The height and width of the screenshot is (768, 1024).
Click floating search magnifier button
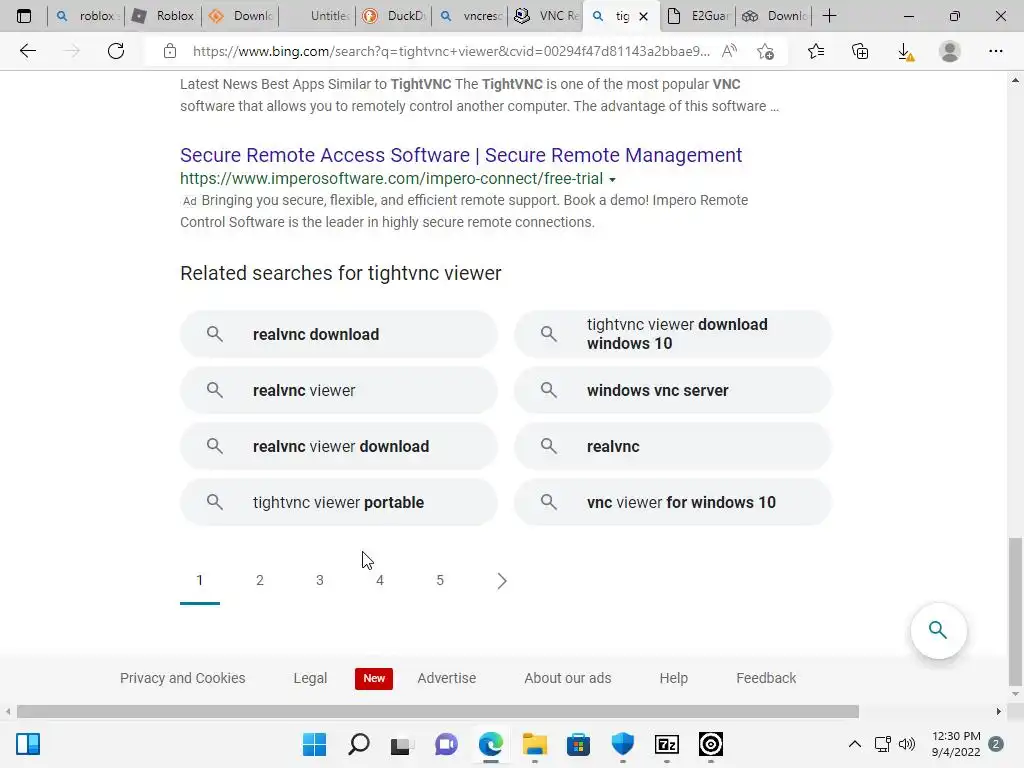(938, 630)
